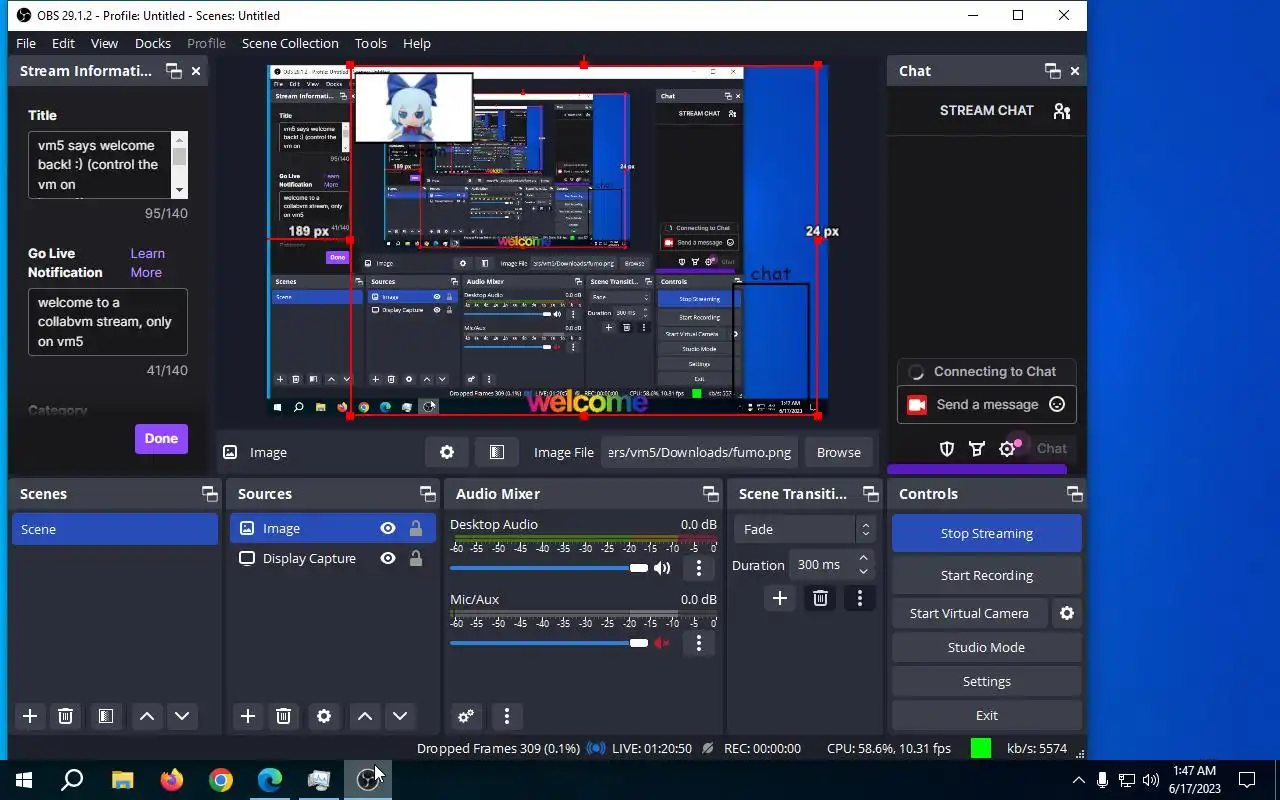Open OBS Settings button
Screen dimensions: 1280x800
coord(986,681)
